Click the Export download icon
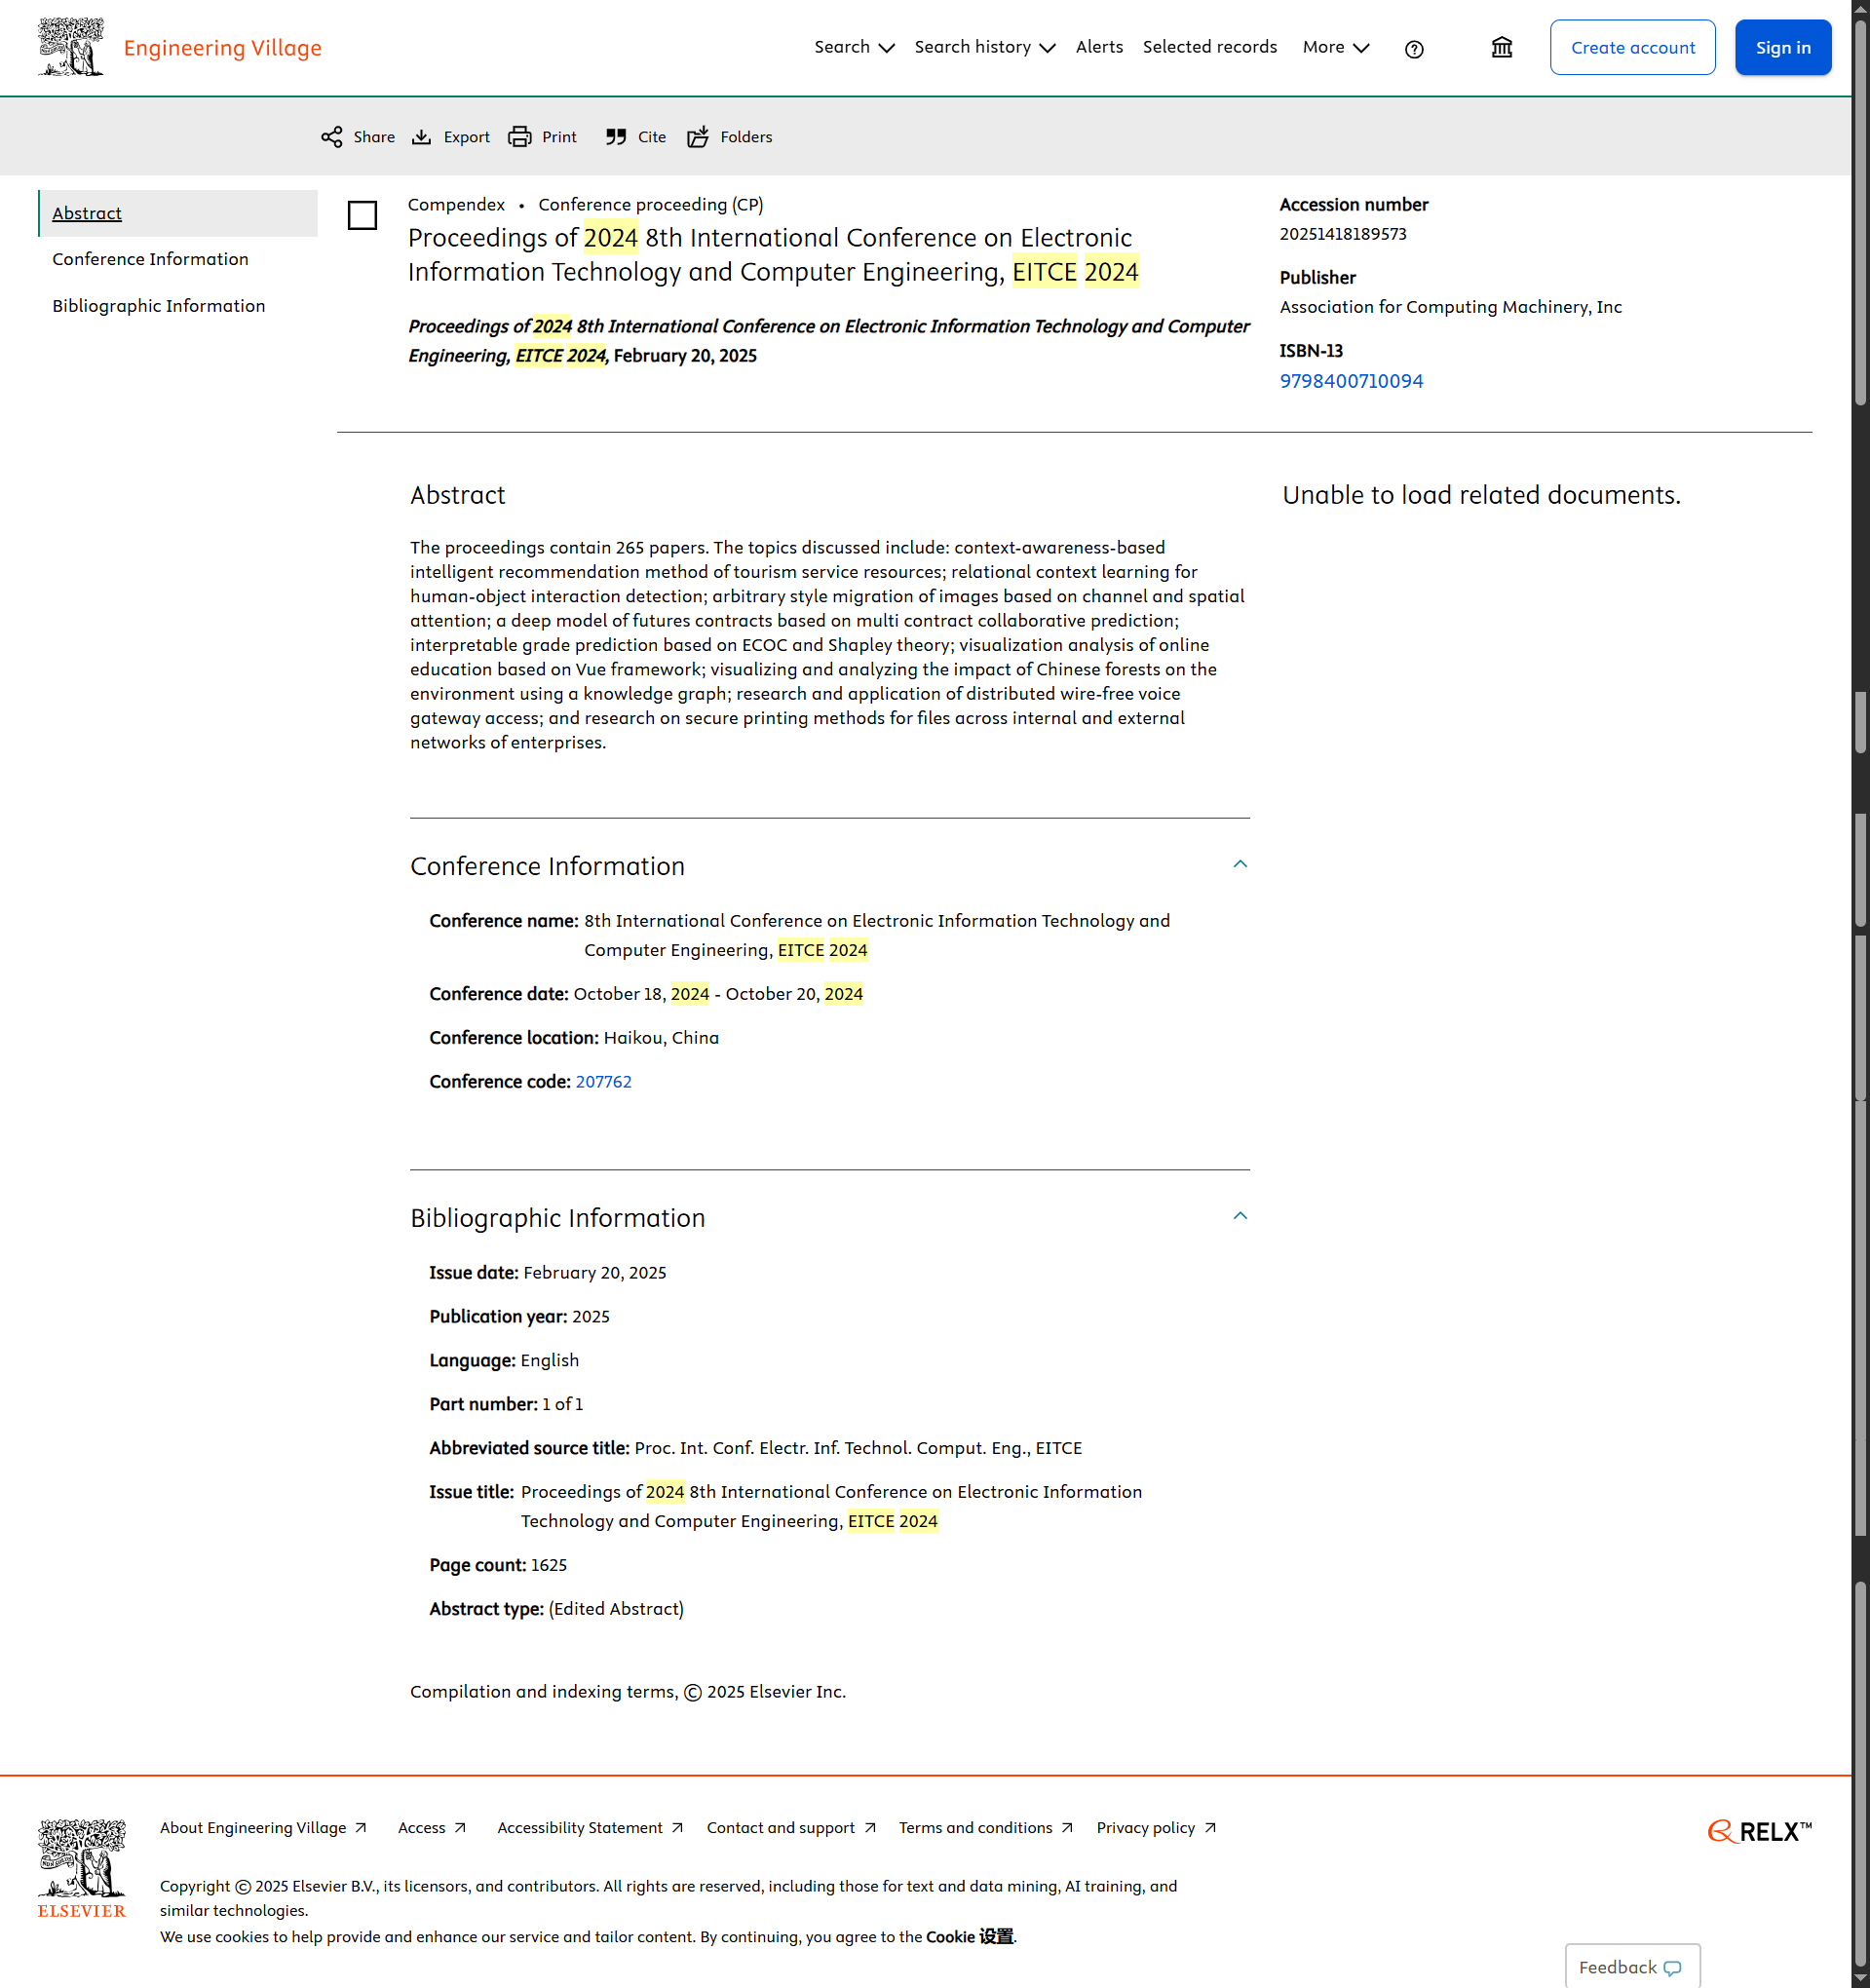1870x1988 pixels. click(x=422, y=137)
